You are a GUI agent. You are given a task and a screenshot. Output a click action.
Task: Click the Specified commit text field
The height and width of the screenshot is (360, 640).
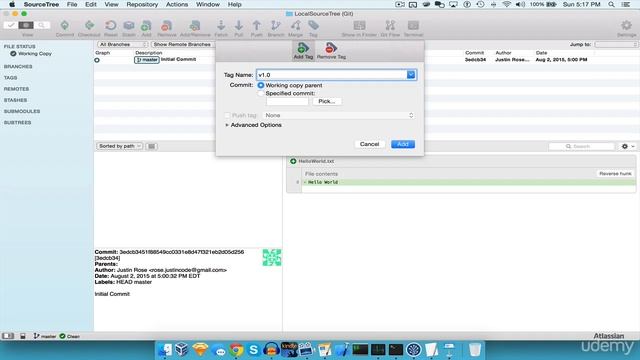point(287,101)
